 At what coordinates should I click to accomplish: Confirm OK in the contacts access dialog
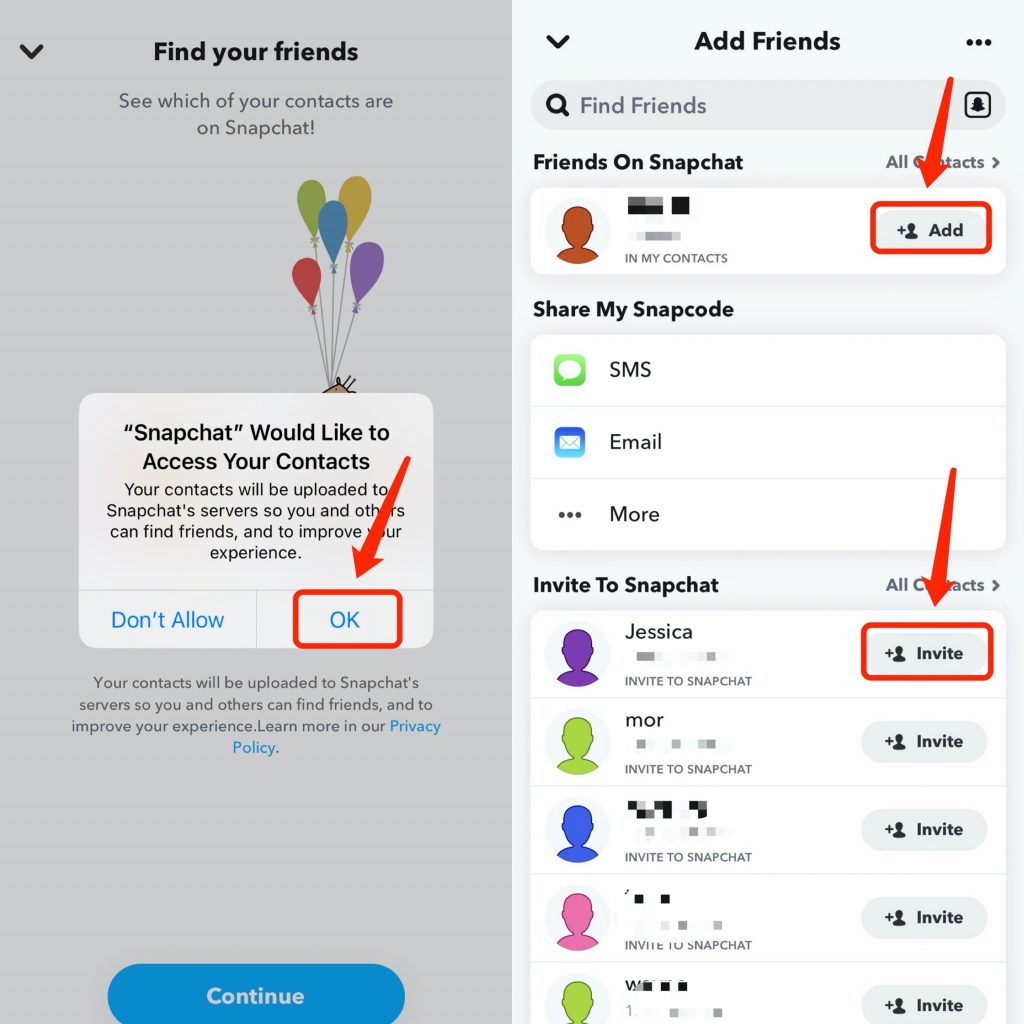click(345, 619)
